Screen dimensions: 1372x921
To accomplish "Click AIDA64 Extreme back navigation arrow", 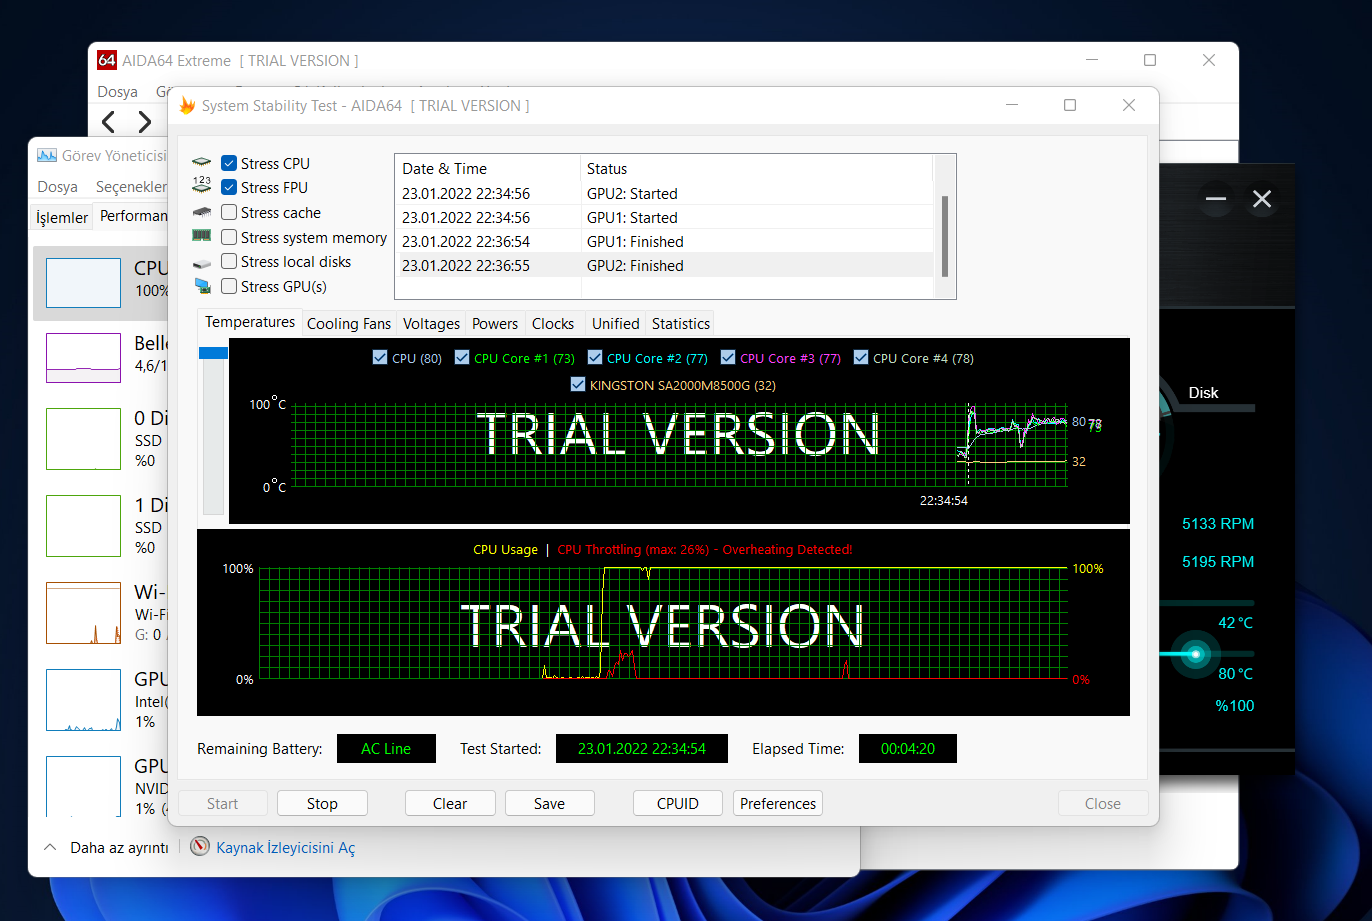I will click(109, 122).
